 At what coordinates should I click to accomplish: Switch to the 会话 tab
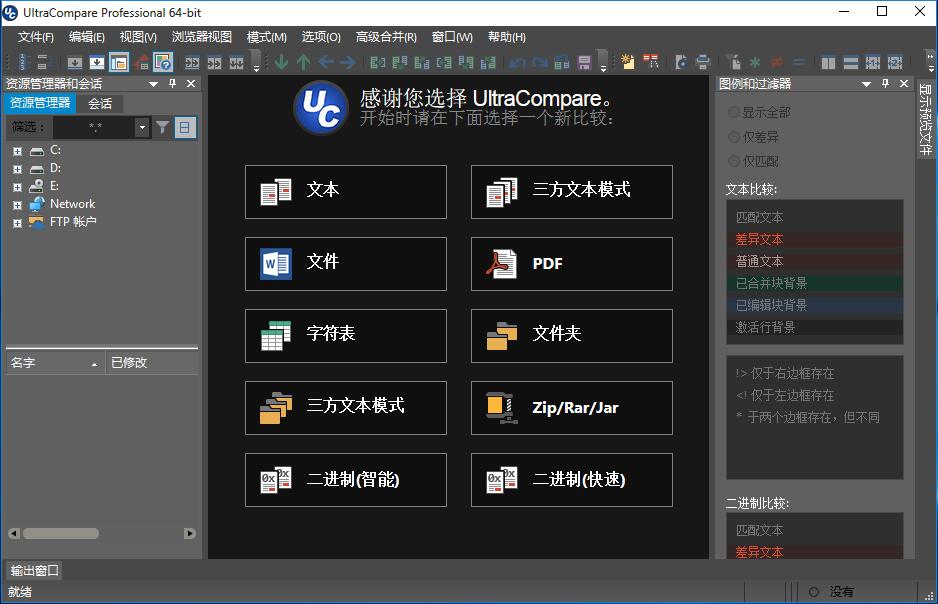click(100, 103)
